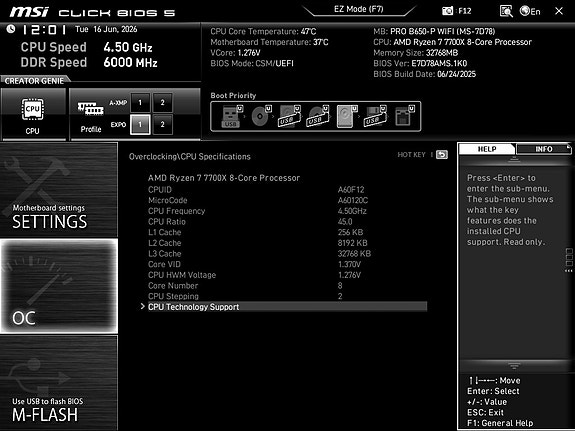
Task: Click the BIOS Ver E7D78AMS.1K0 text
Action: (420, 63)
